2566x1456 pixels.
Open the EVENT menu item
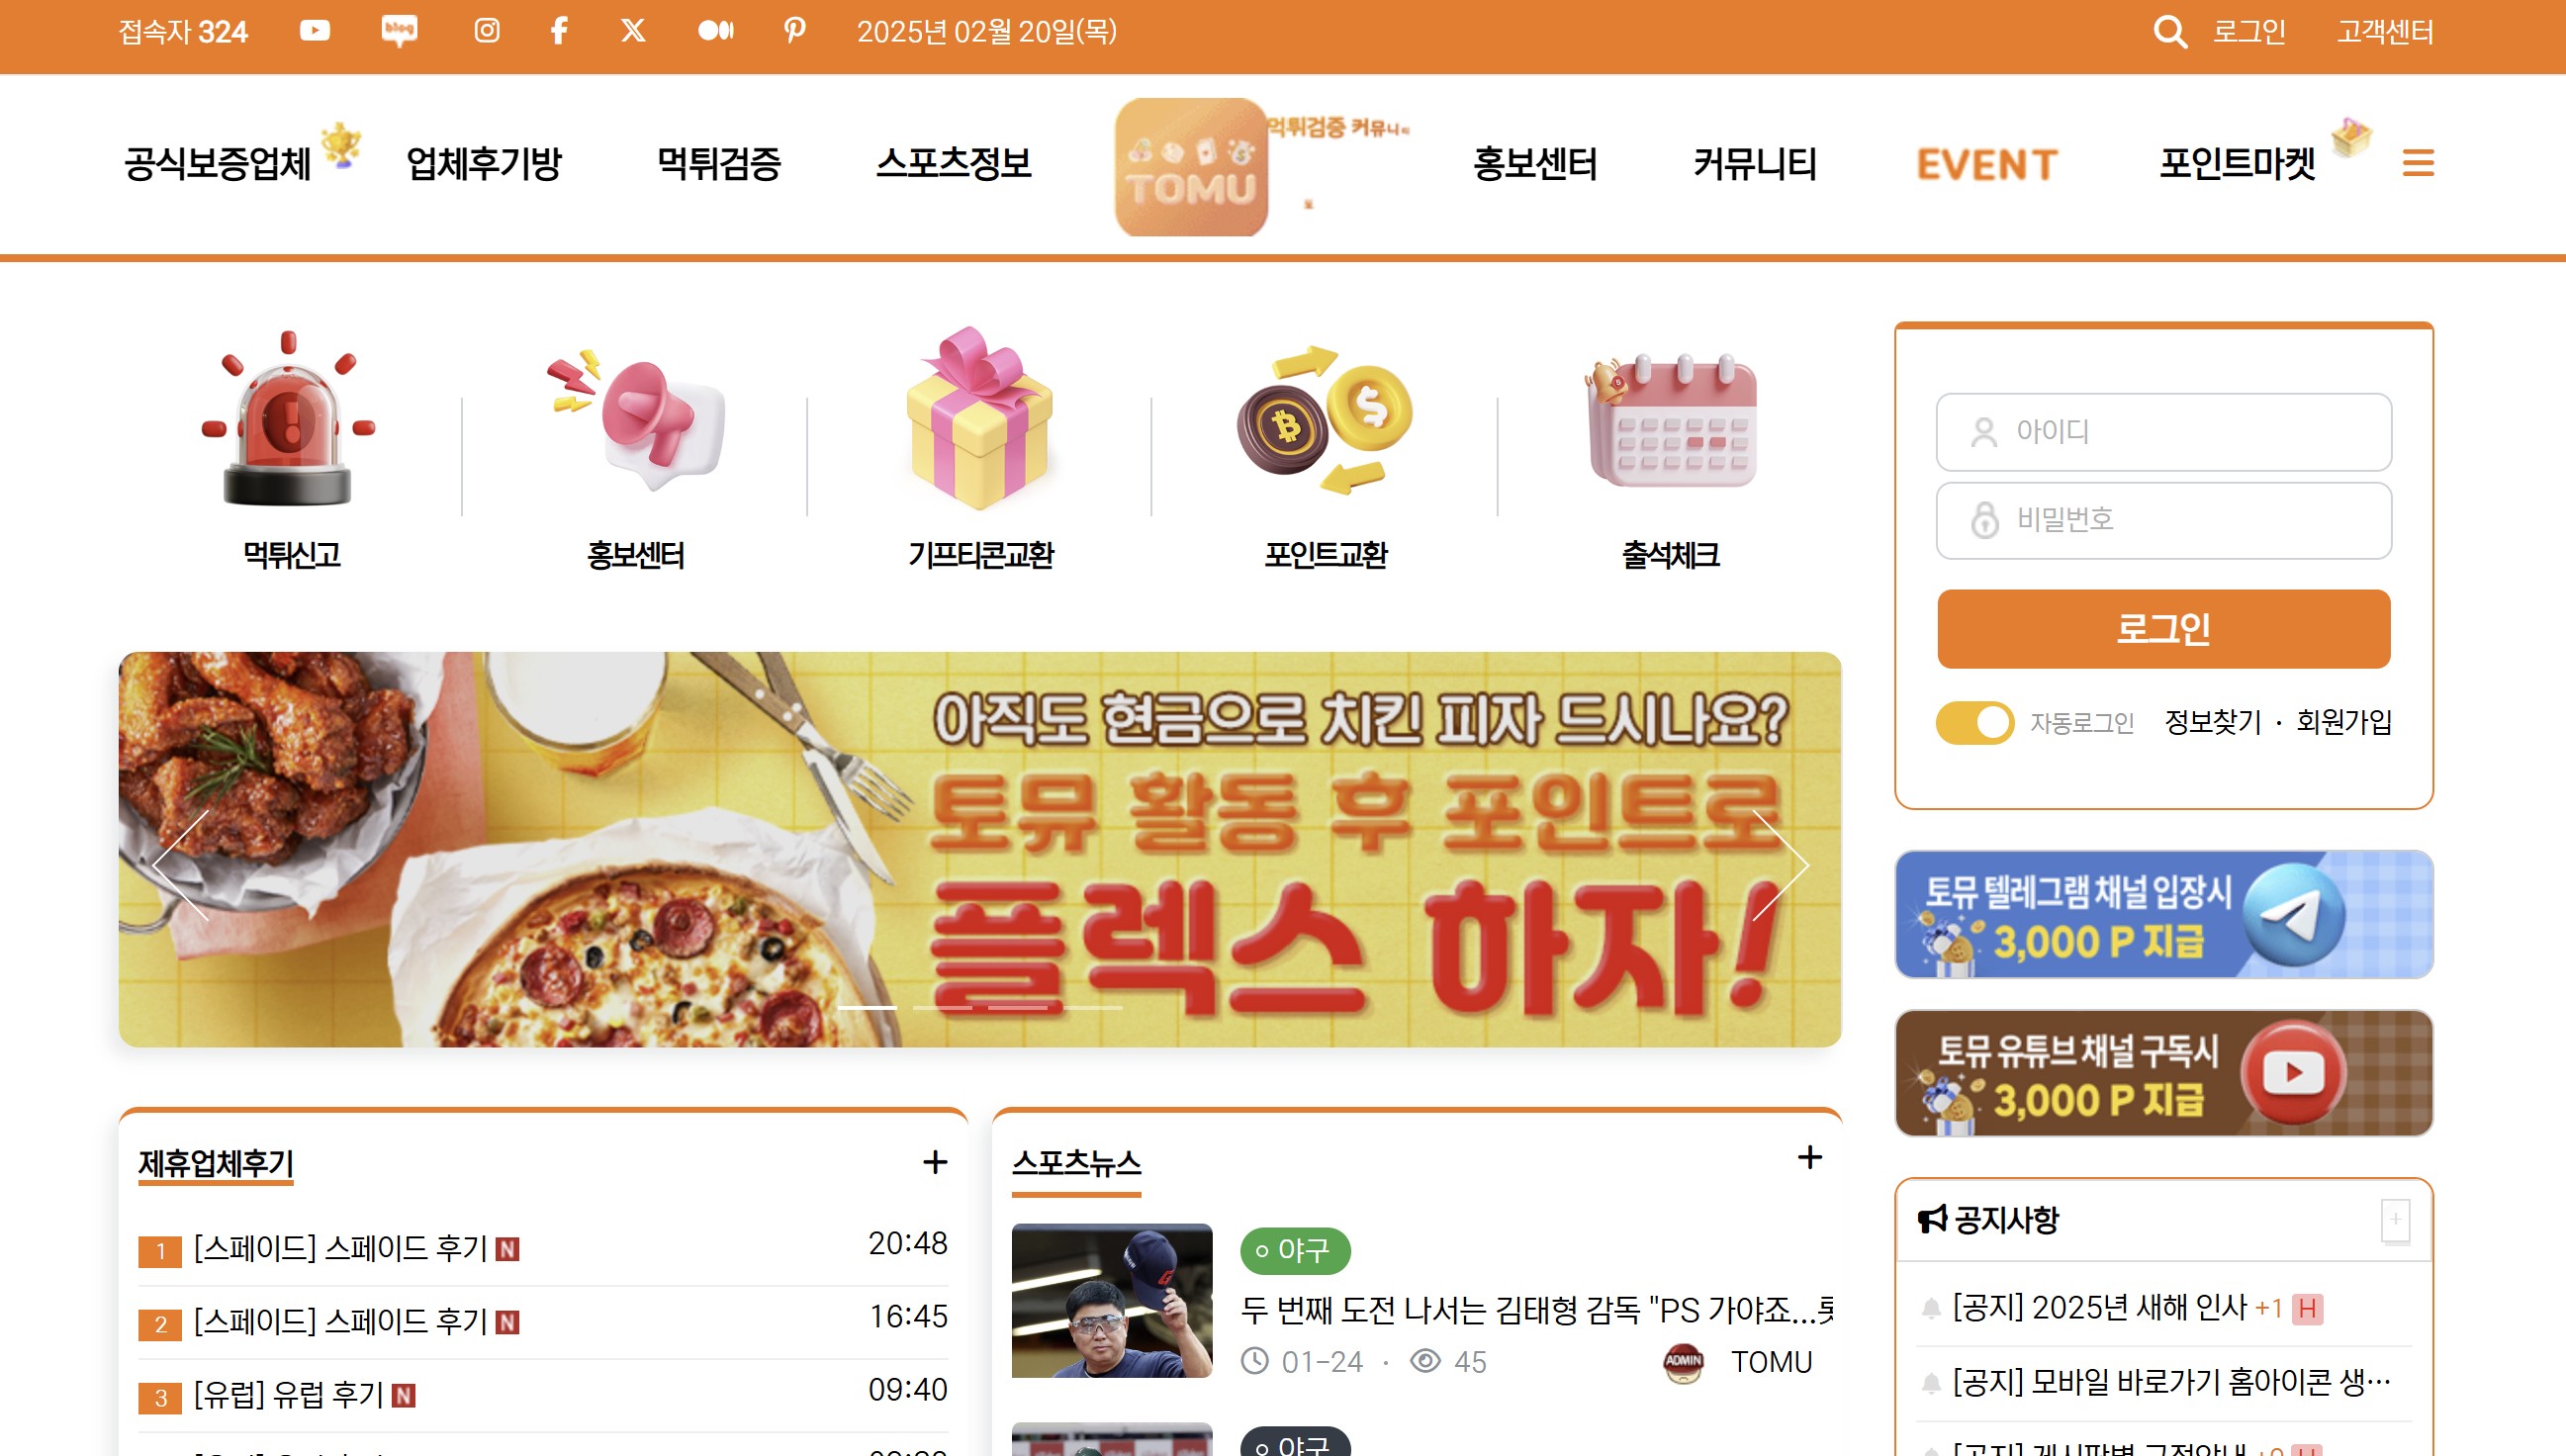point(1987,164)
